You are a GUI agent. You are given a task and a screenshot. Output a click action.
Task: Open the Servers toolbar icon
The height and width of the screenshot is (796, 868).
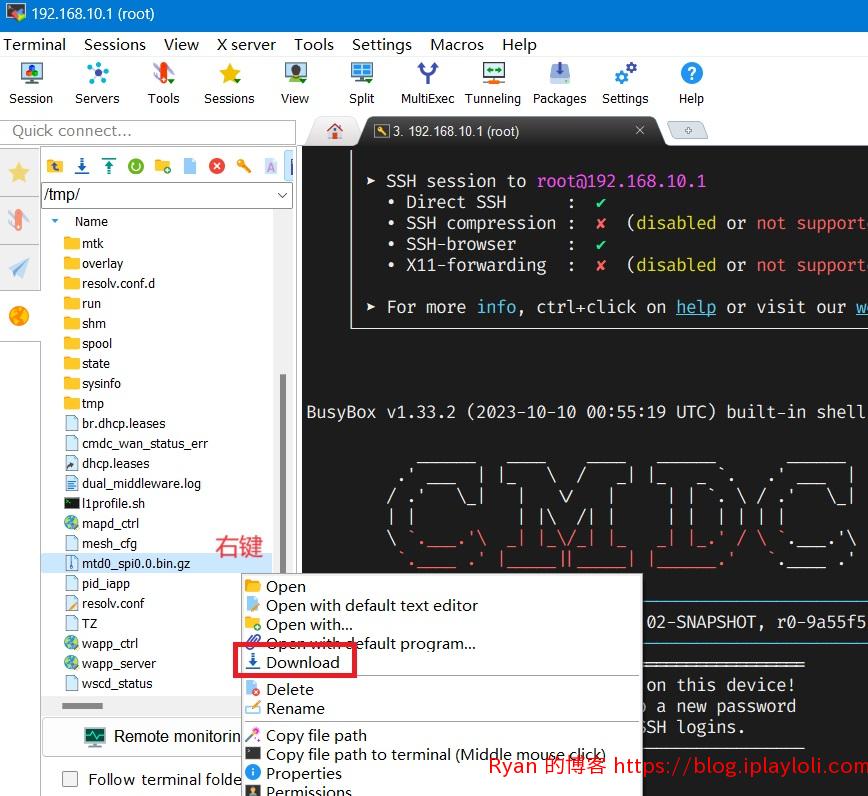pos(97,83)
